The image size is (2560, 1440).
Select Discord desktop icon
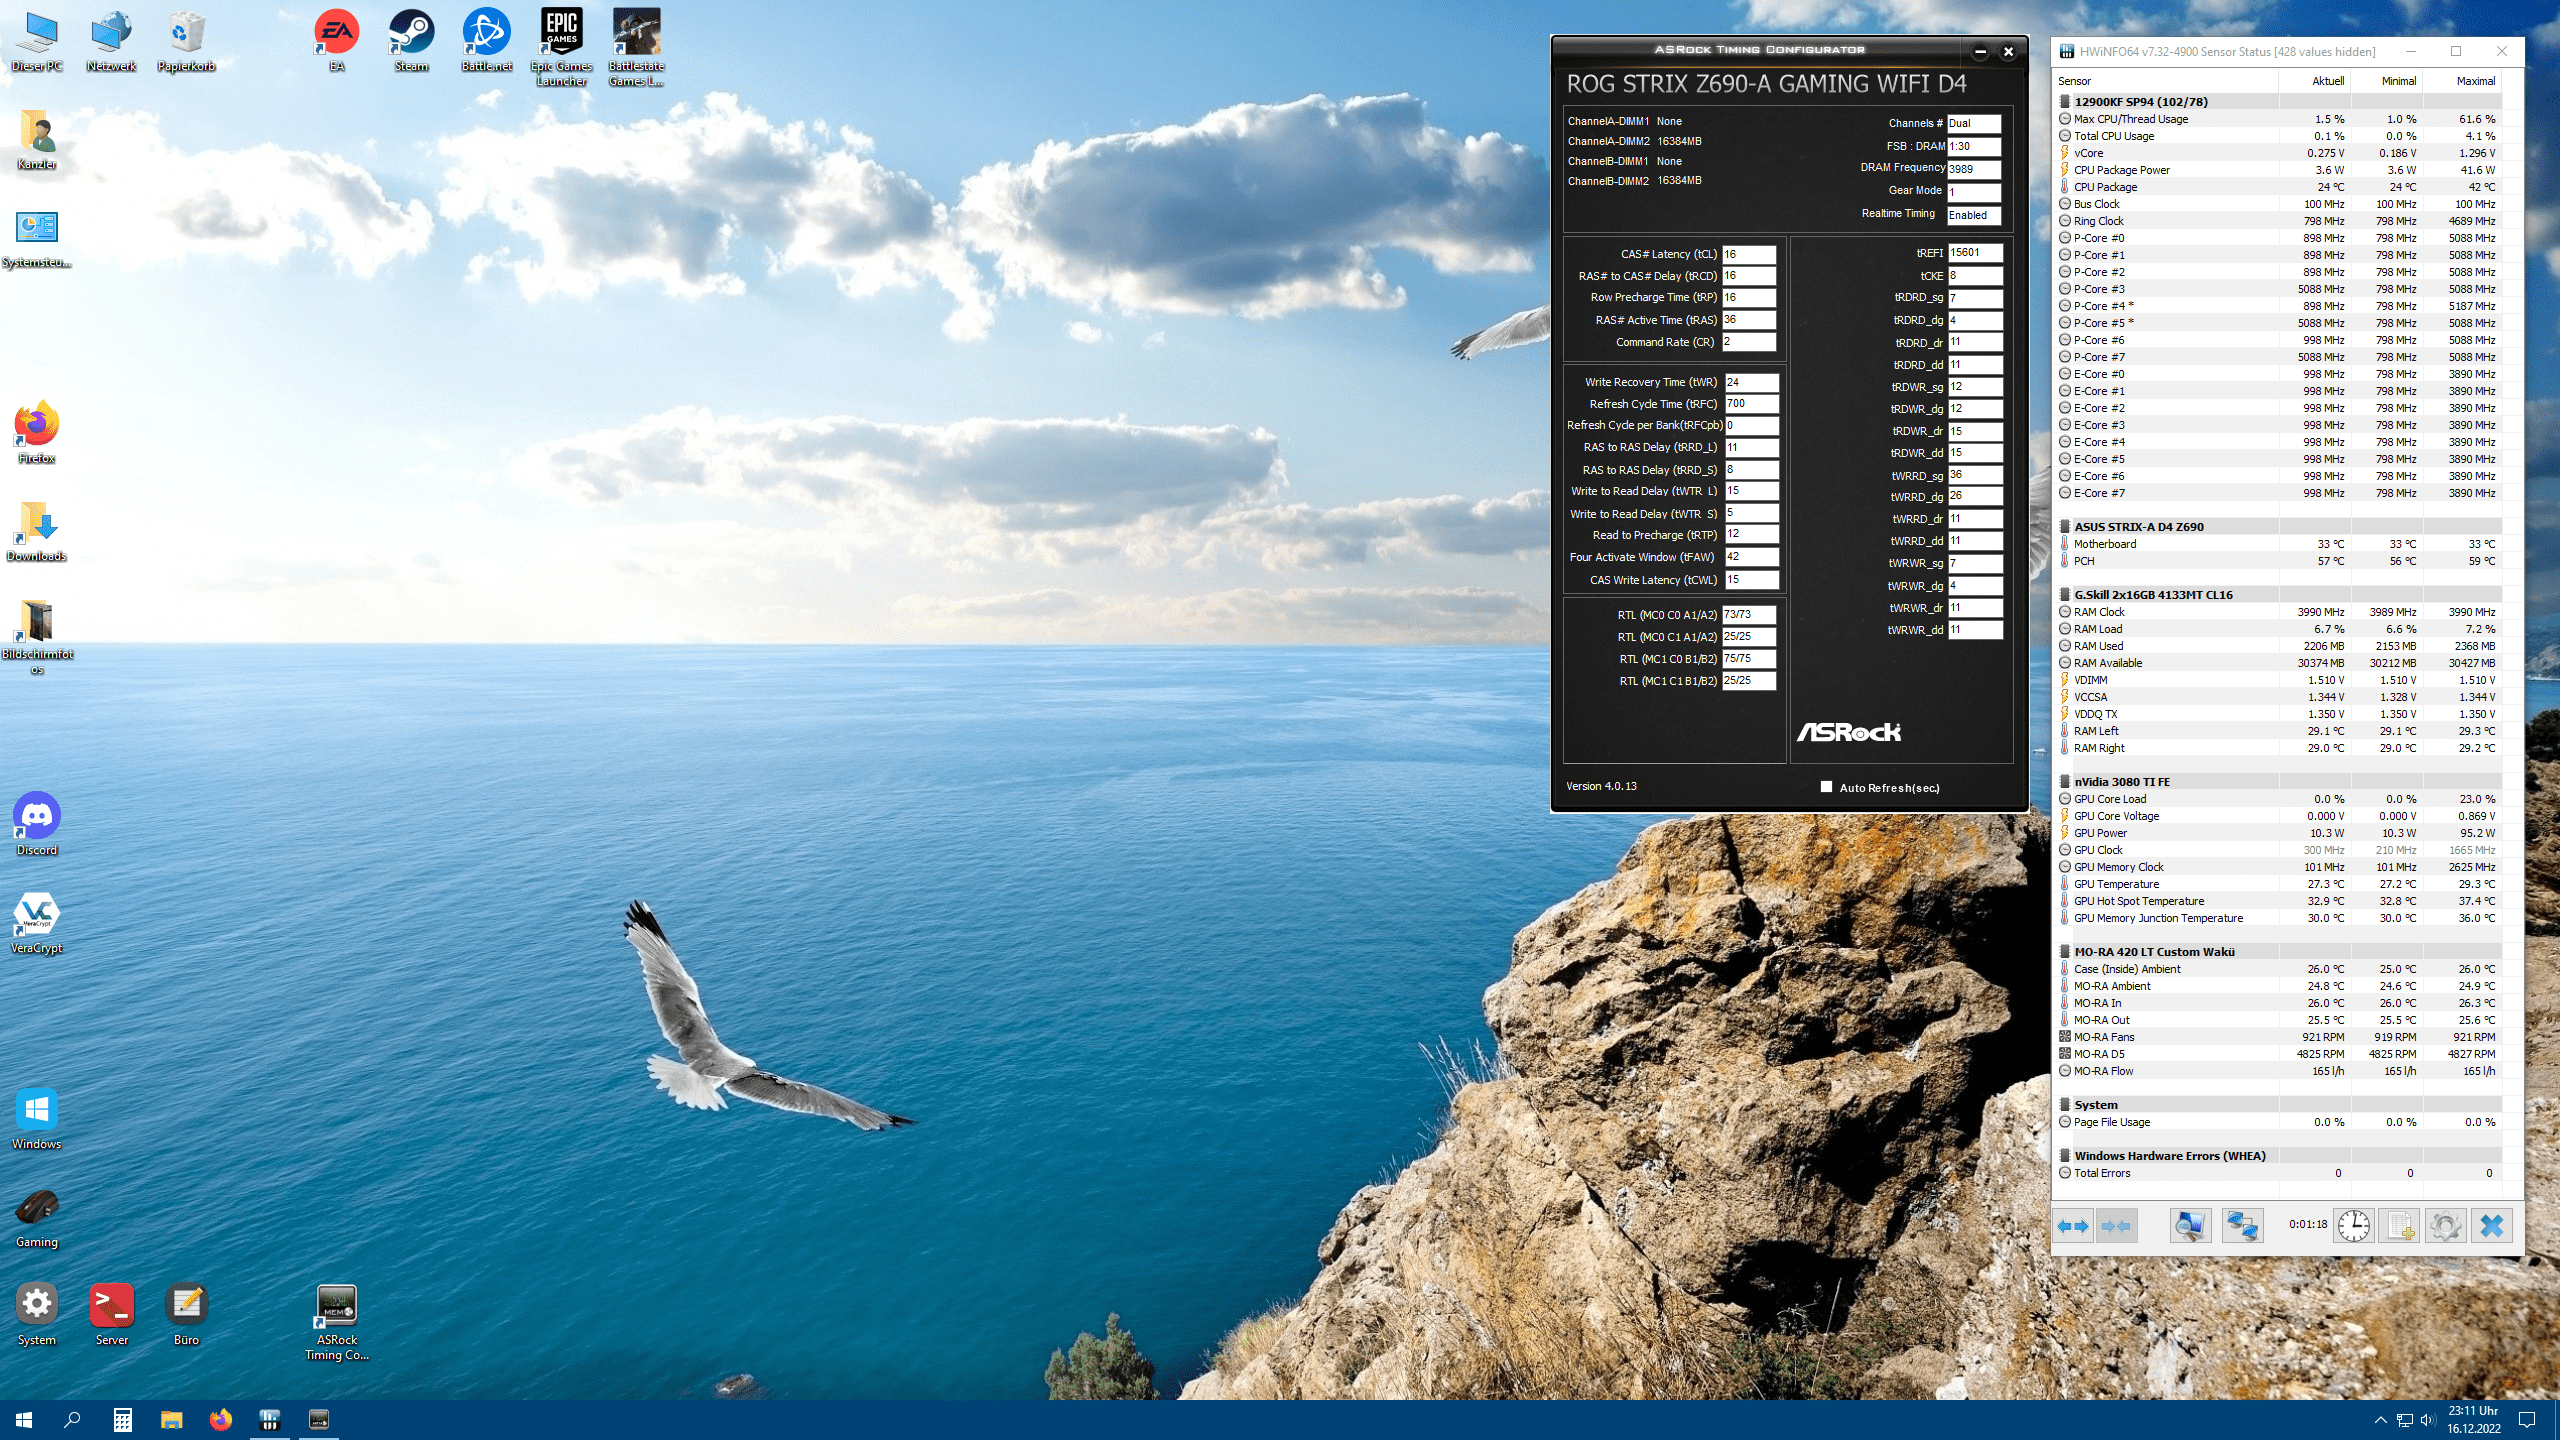[x=37, y=824]
